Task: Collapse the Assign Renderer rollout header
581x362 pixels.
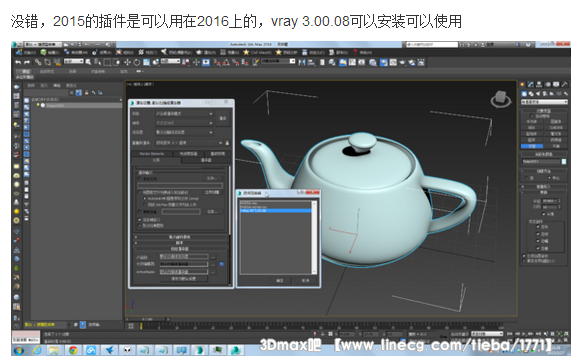Action: pos(180,249)
